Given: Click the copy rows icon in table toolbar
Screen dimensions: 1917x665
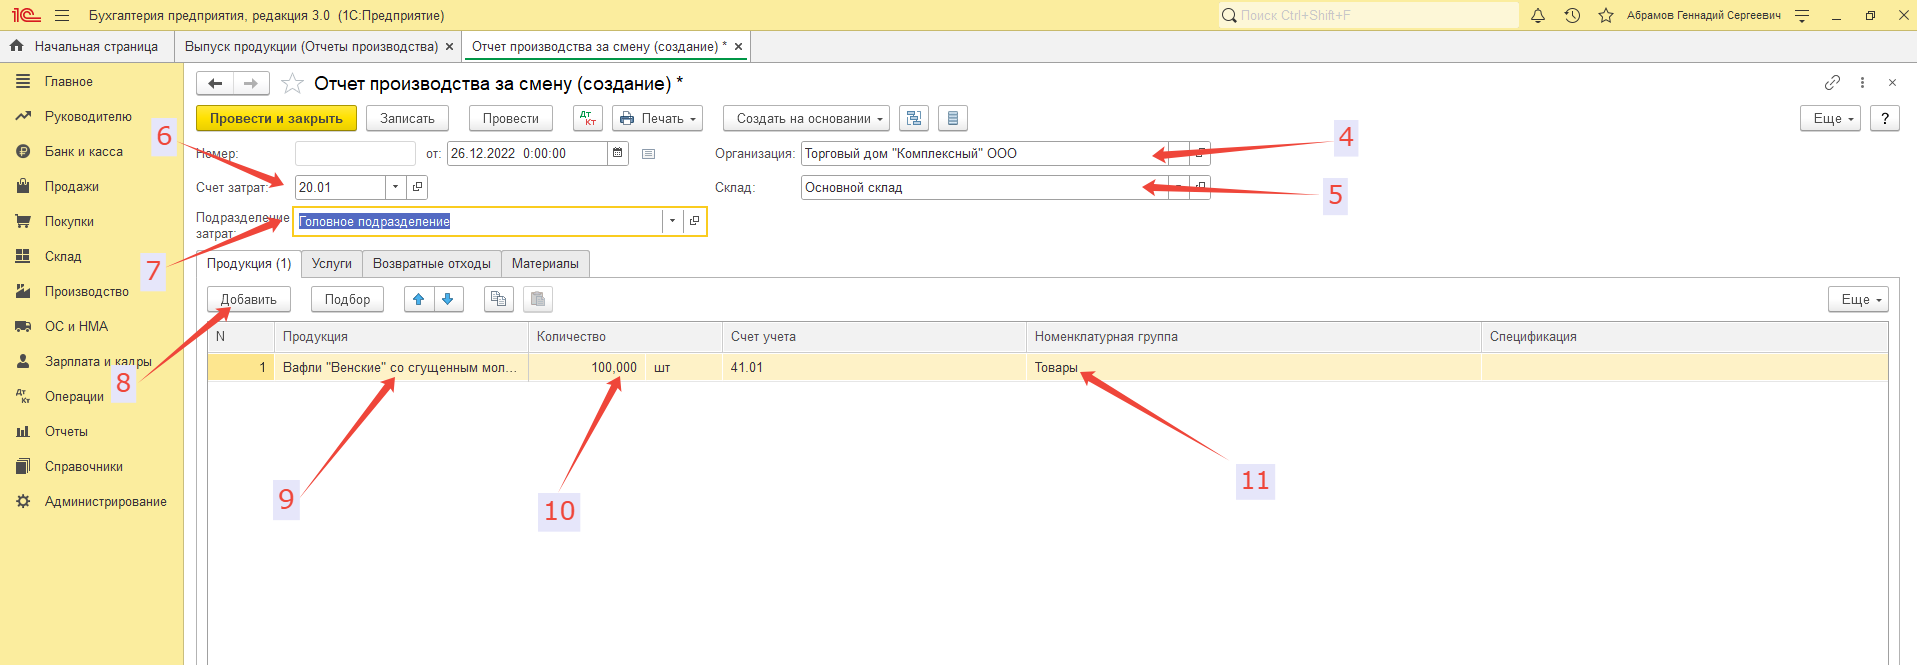Looking at the screenshot, I should [498, 299].
